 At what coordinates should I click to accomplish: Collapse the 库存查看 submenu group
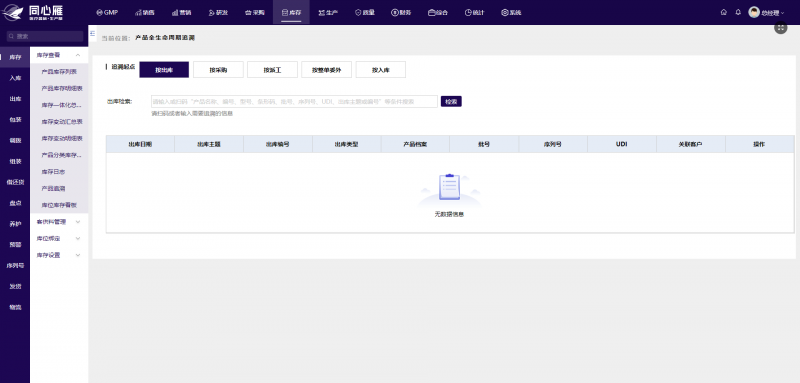click(59, 55)
